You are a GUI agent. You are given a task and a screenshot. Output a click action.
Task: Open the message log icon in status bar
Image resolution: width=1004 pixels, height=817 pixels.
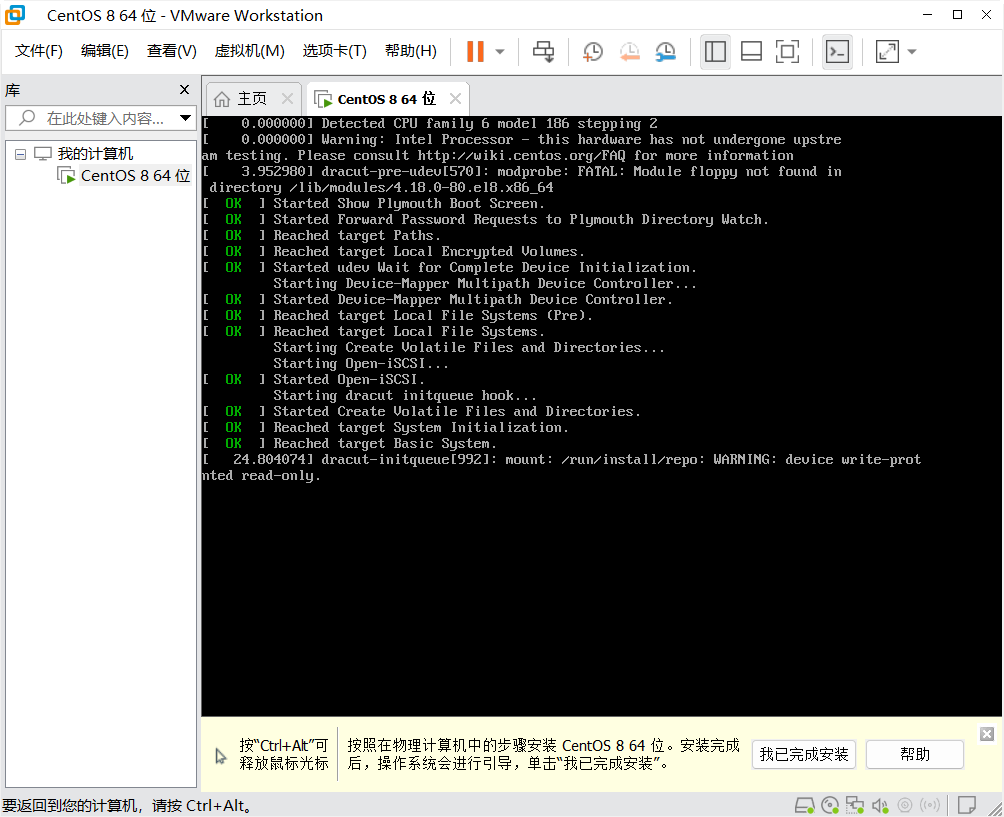click(x=967, y=804)
